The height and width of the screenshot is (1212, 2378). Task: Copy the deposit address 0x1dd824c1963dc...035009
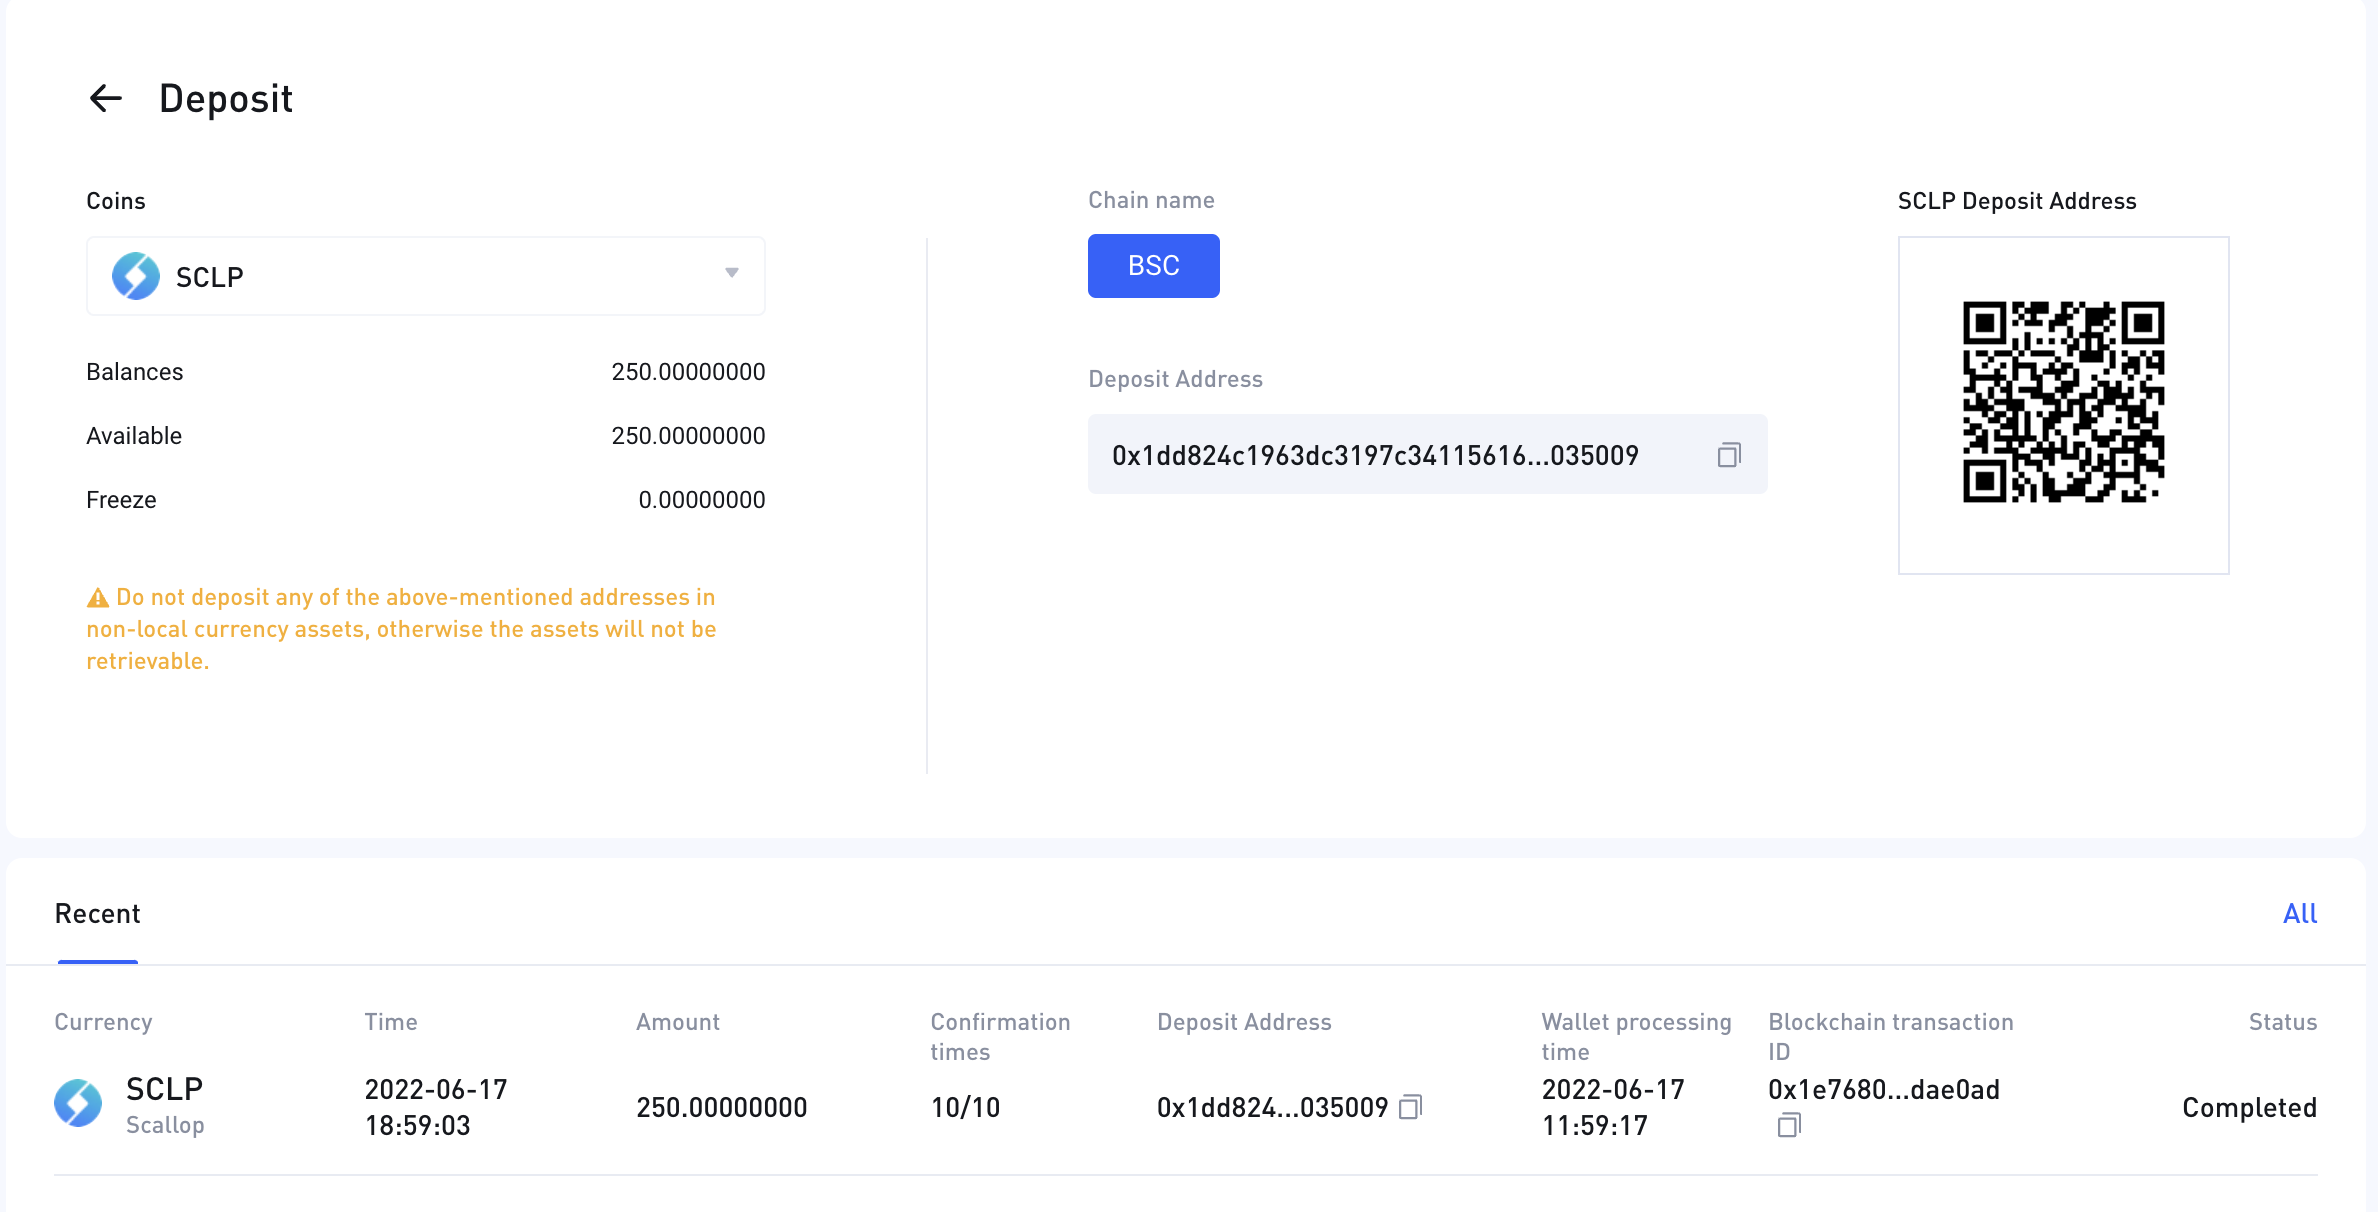tap(1729, 455)
